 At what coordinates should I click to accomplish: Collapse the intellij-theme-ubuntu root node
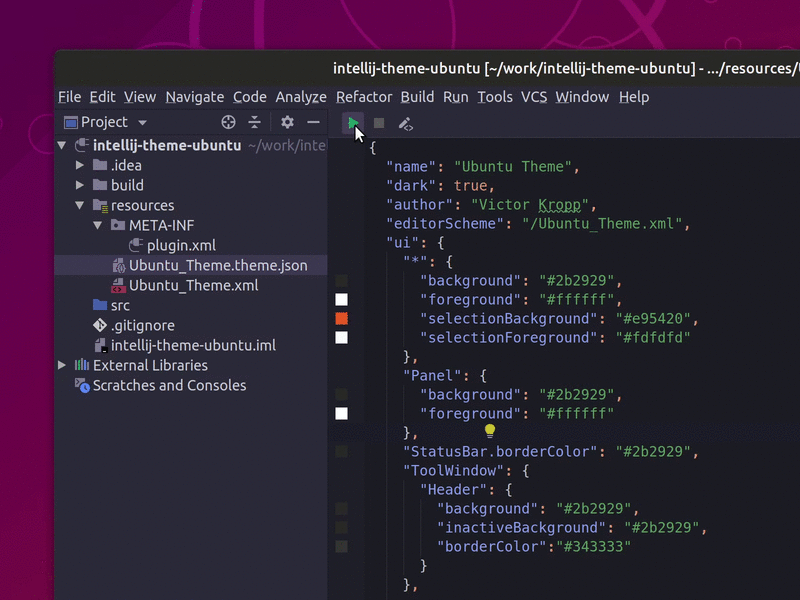62,145
